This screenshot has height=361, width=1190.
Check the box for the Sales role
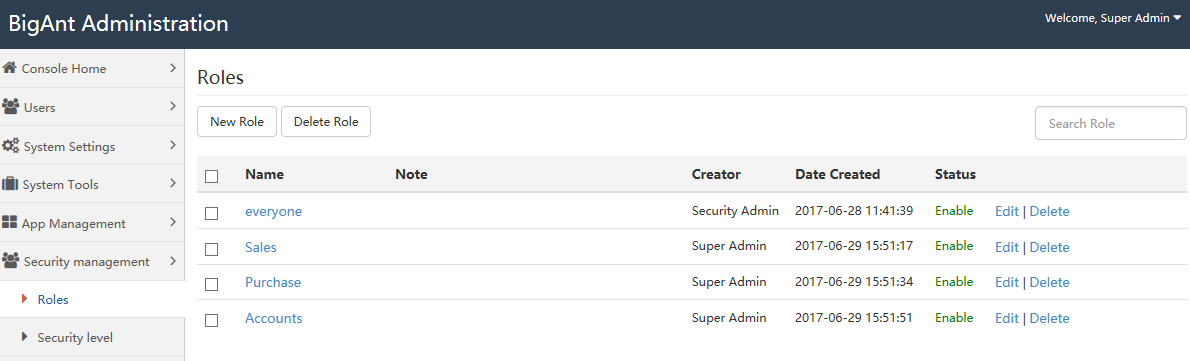212,249
